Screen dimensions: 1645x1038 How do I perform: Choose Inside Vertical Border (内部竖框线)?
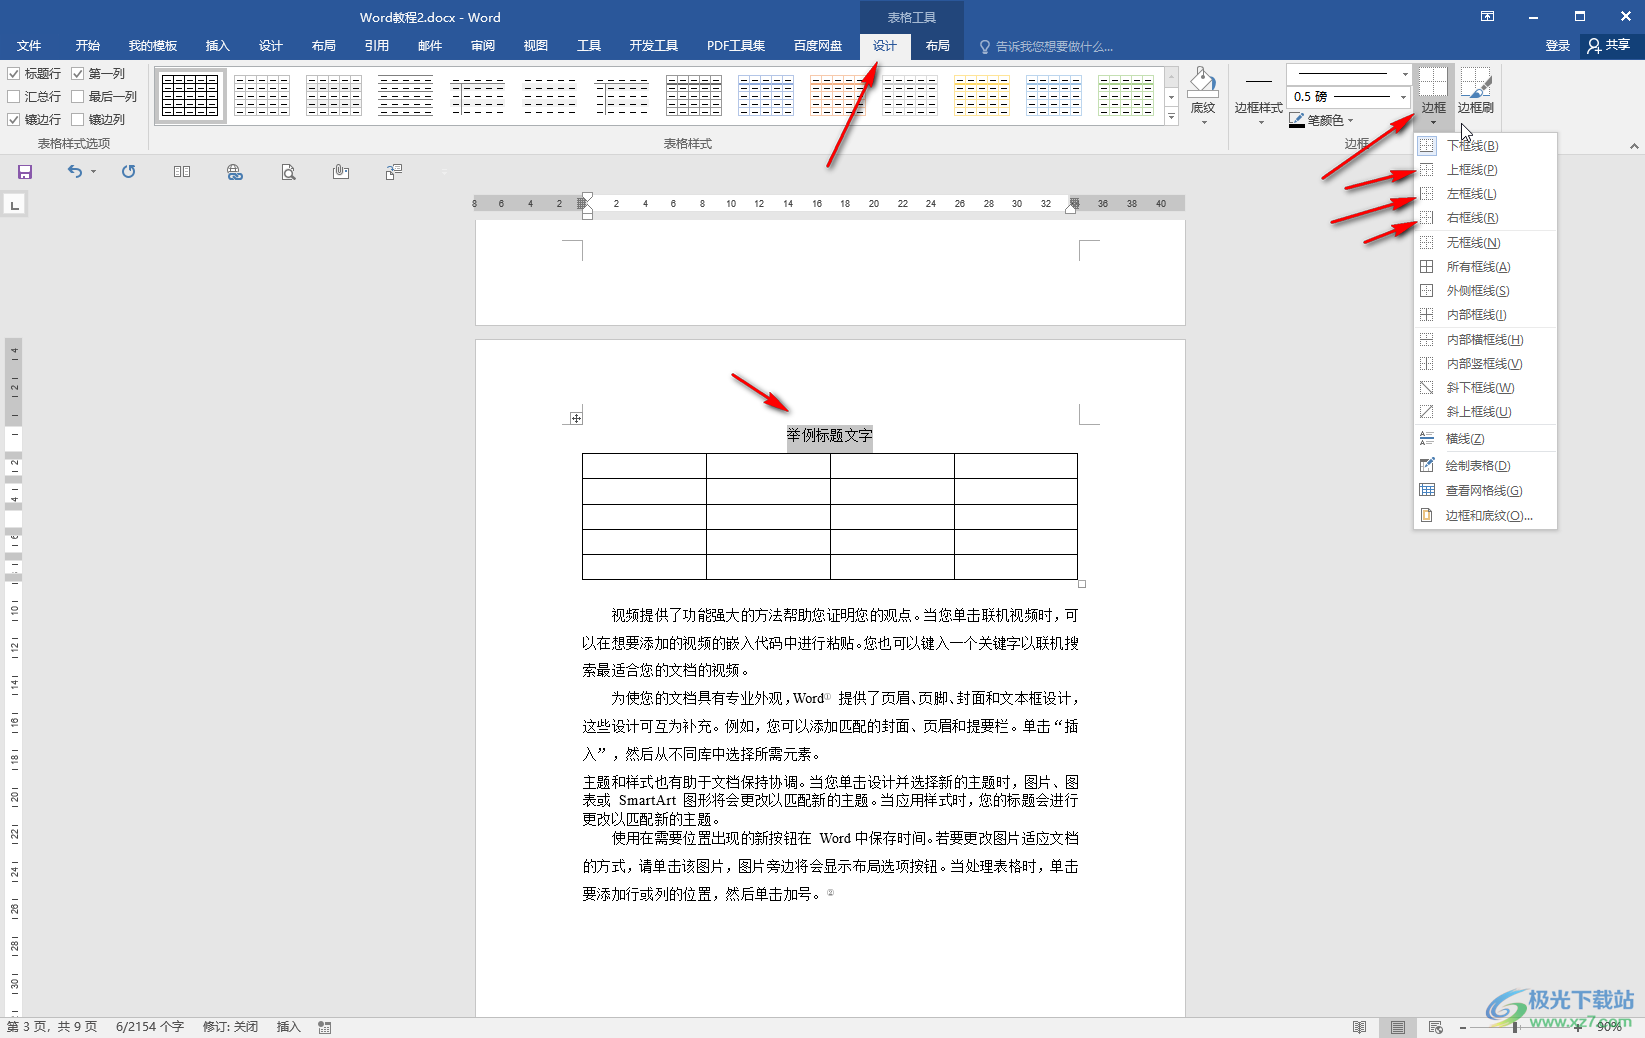pos(1485,364)
